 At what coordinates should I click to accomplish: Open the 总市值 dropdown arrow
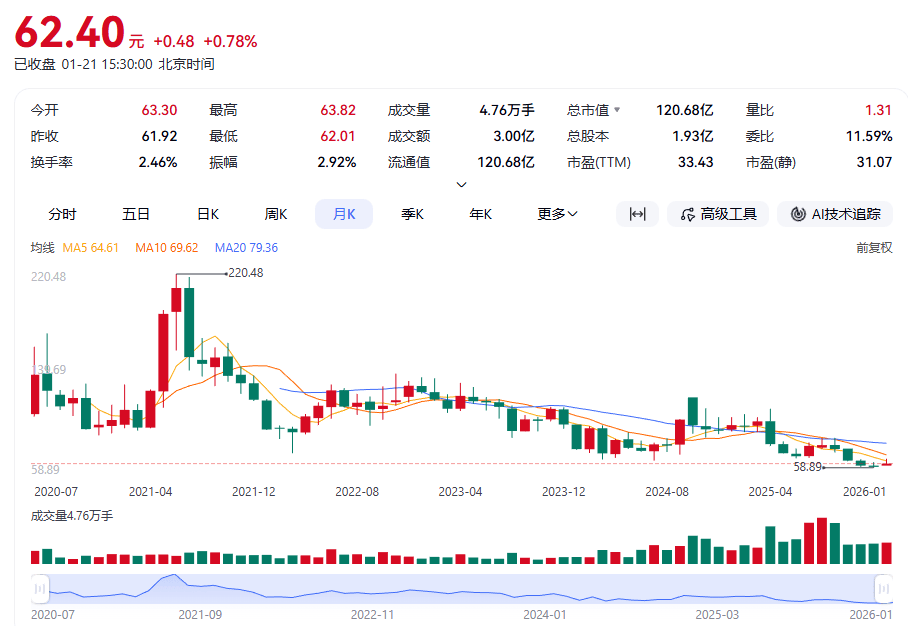[x=617, y=111]
